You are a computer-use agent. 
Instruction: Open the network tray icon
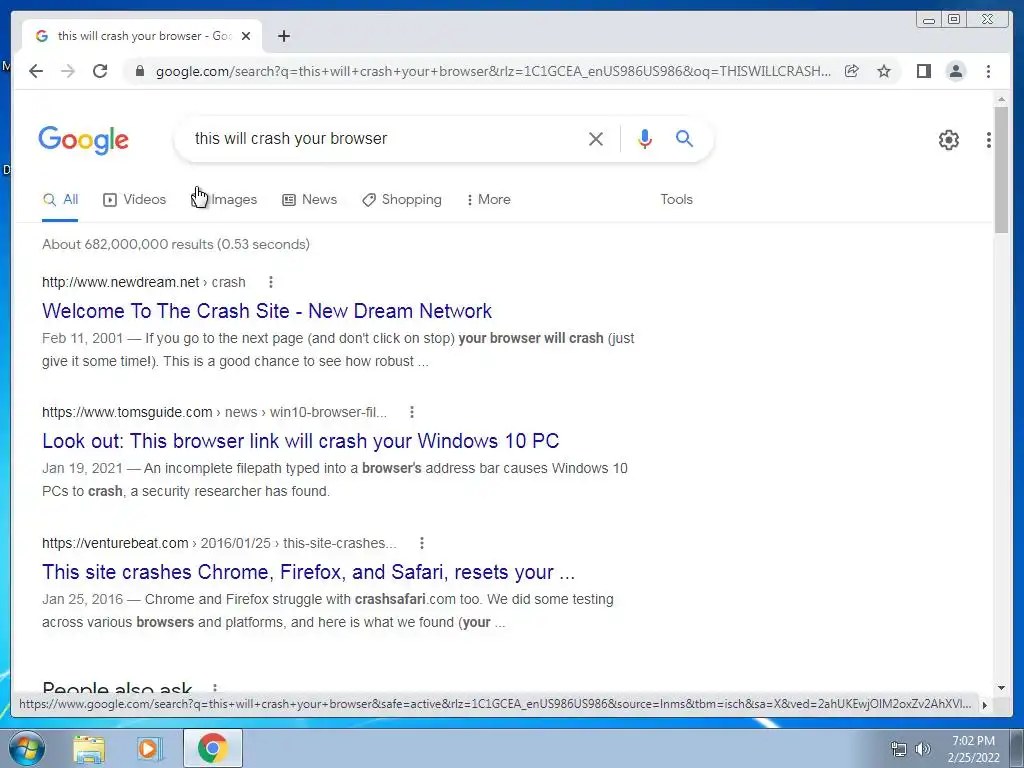pyautogui.click(x=899, y=749)
